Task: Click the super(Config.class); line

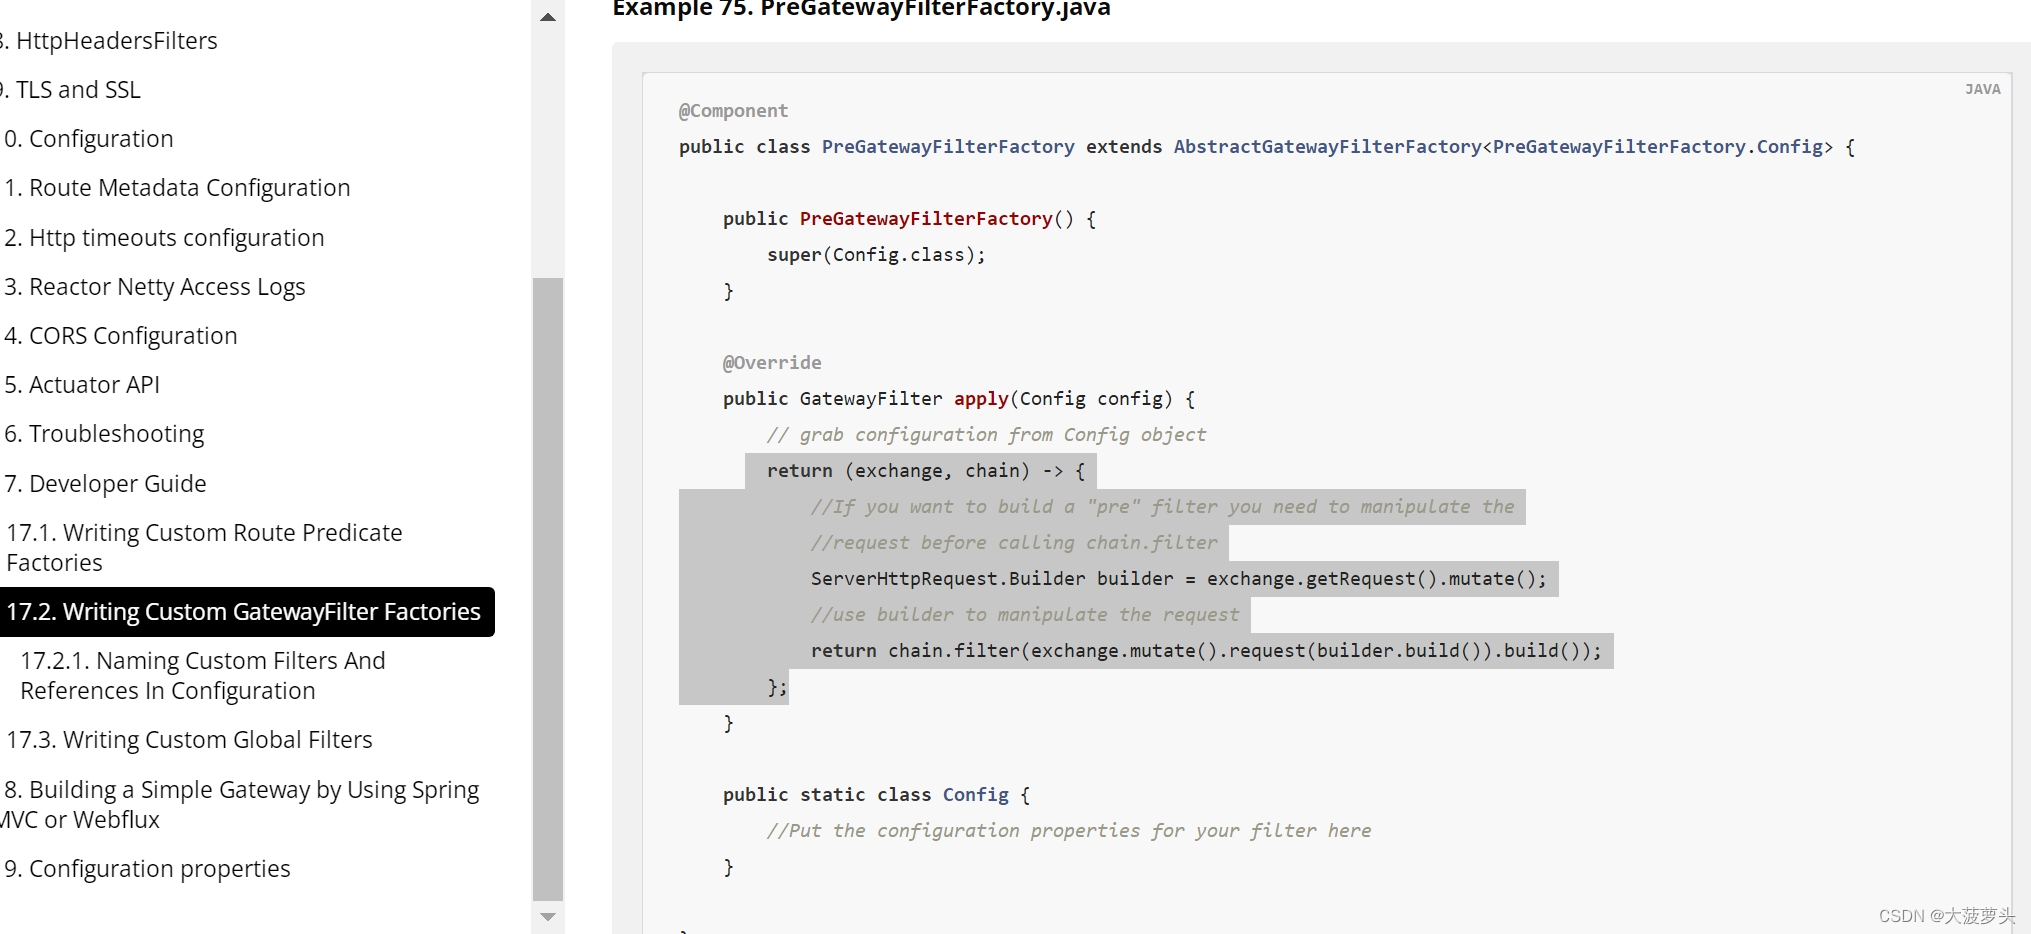Action: click(876, 255)
